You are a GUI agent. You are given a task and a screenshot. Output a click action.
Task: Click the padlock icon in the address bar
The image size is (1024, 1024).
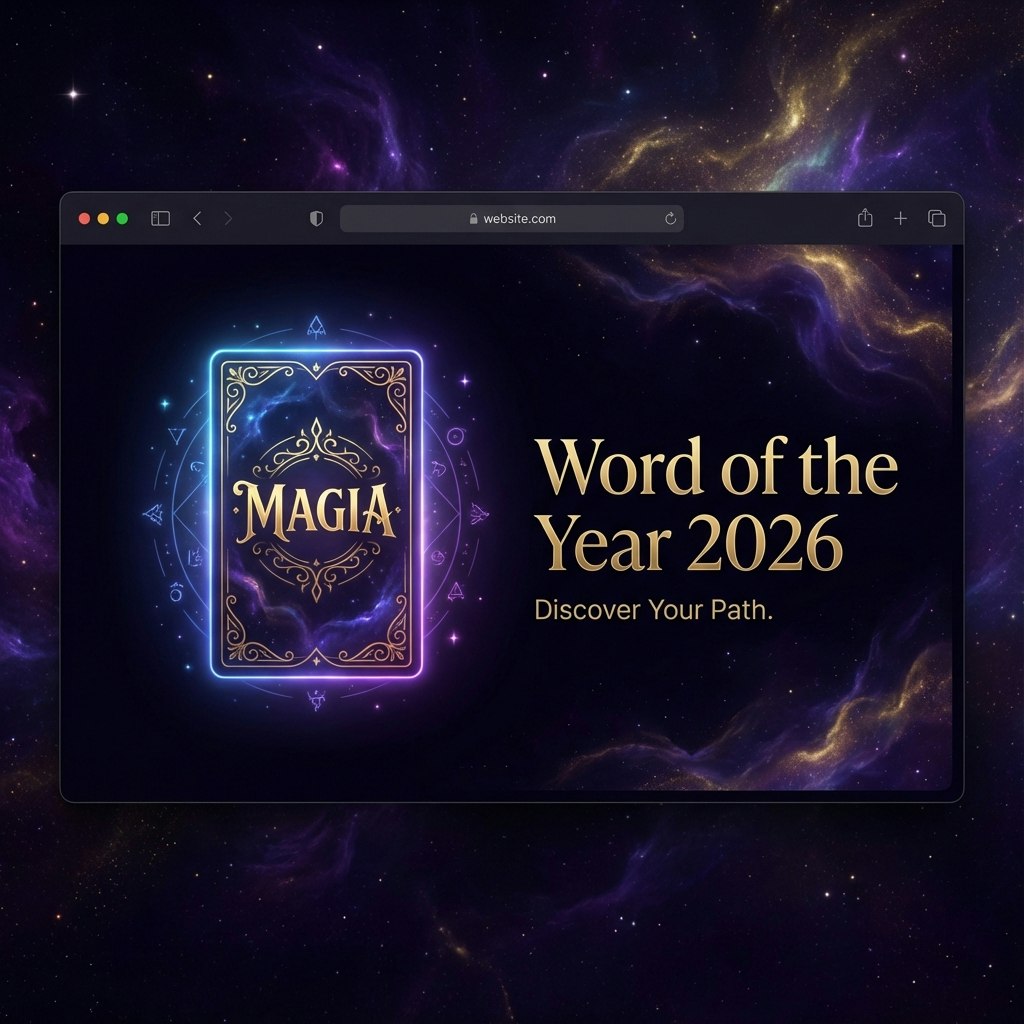tap(472, 218)
